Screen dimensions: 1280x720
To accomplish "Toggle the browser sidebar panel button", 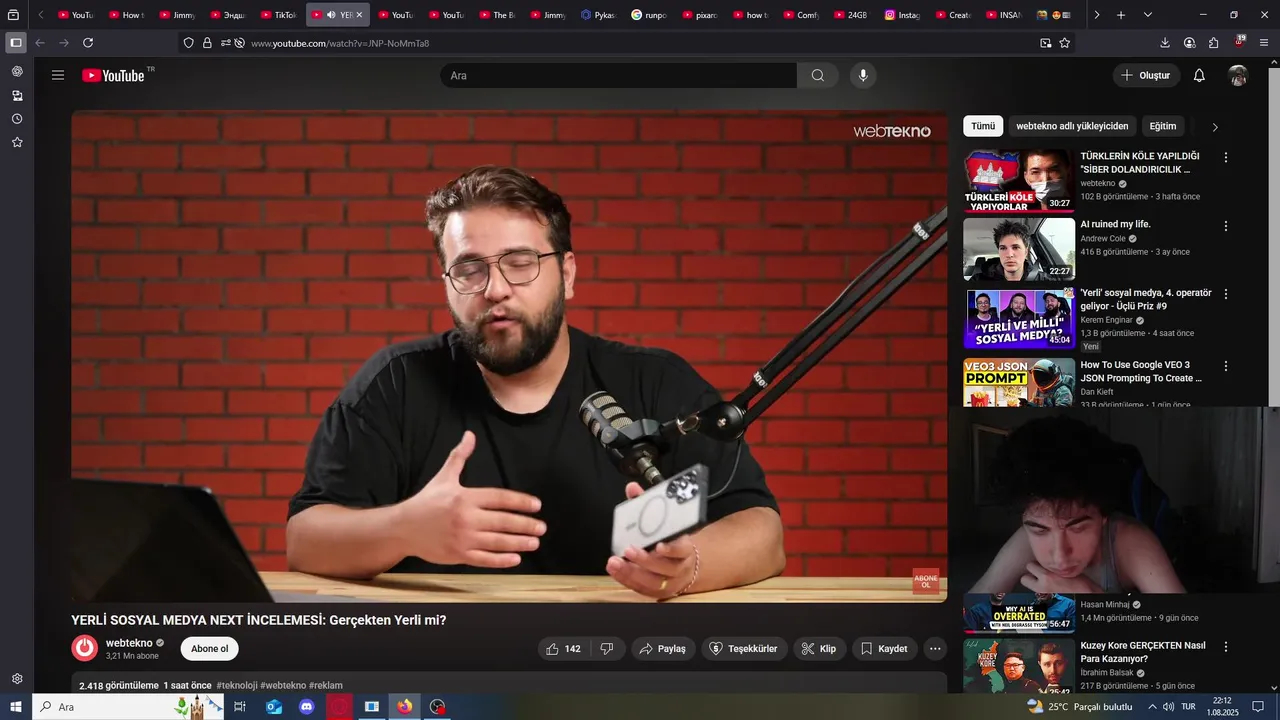I will pos(16,43).
